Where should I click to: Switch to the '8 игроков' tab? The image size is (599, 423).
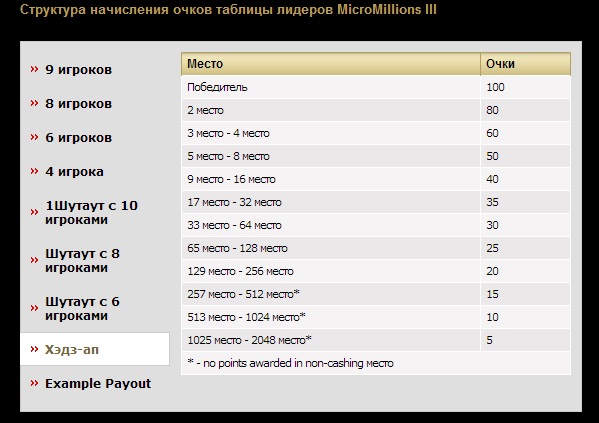pos(78,104)
